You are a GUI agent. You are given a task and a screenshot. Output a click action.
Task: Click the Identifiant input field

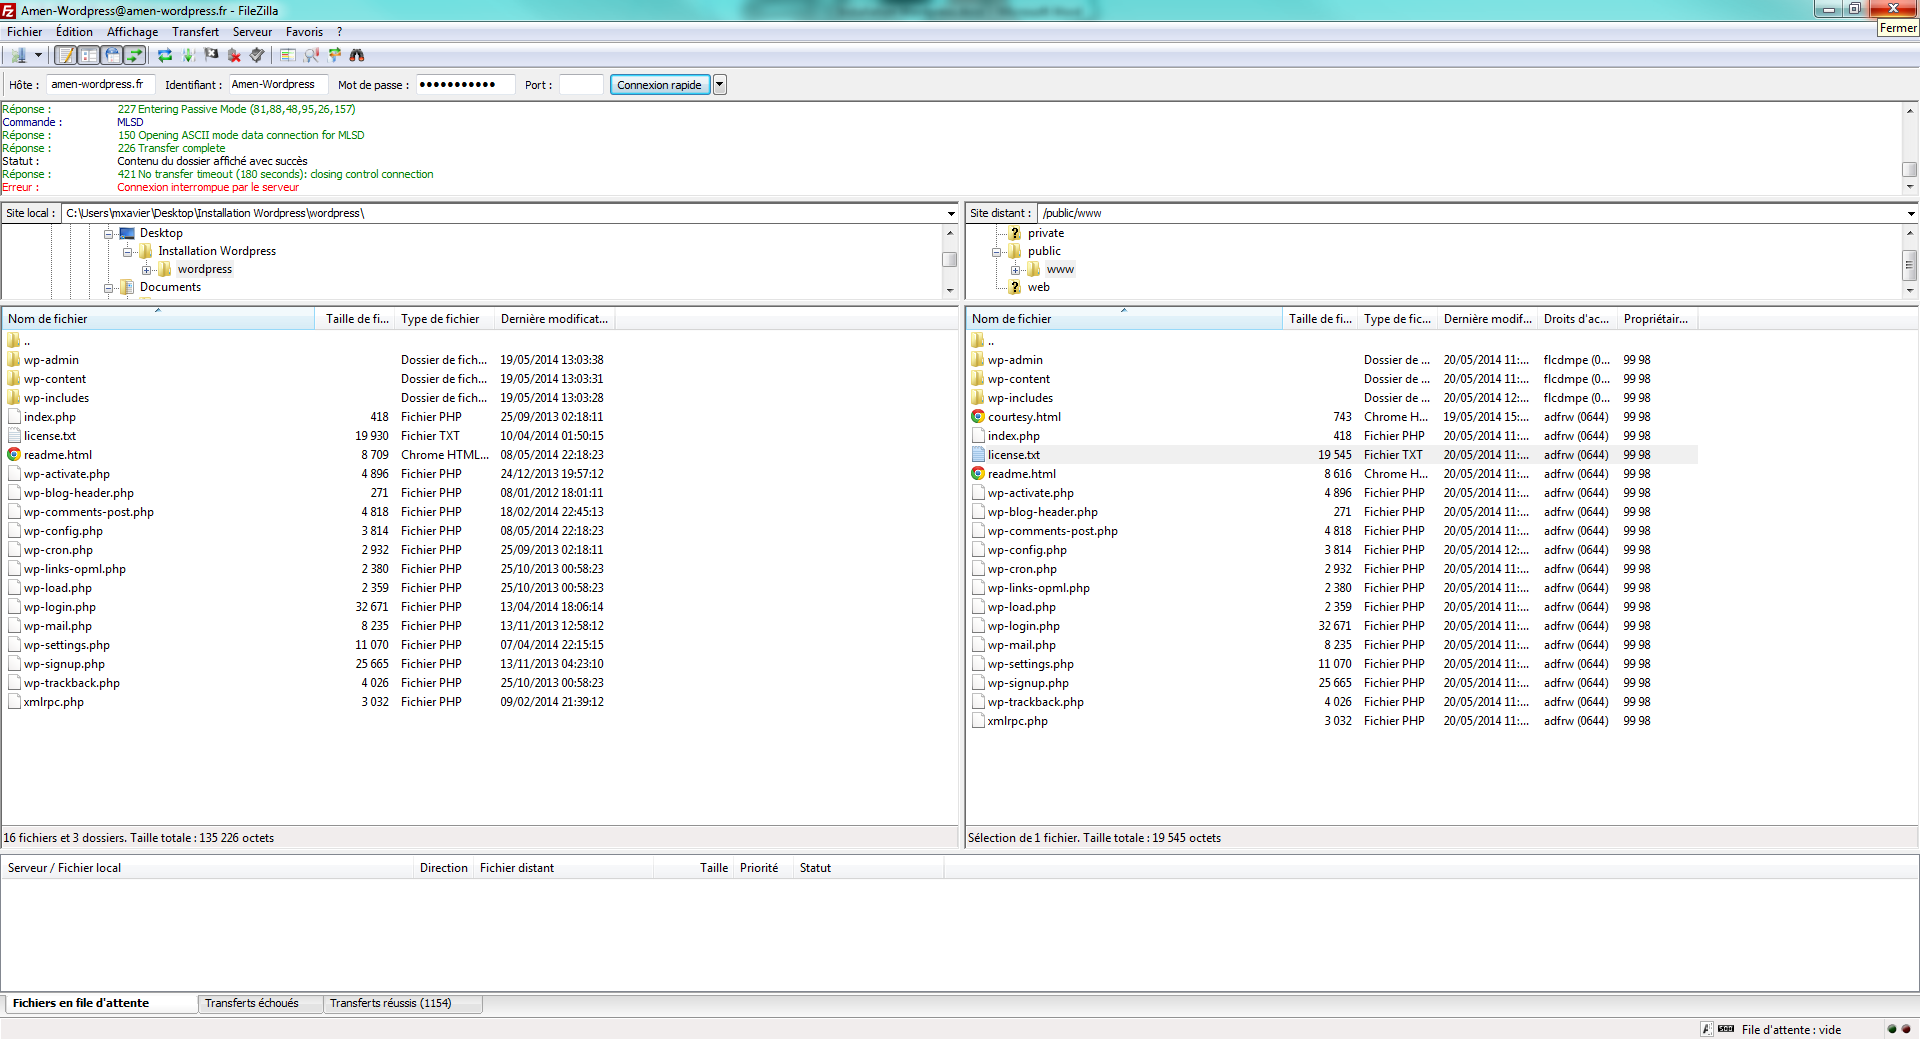click(278, 85)
